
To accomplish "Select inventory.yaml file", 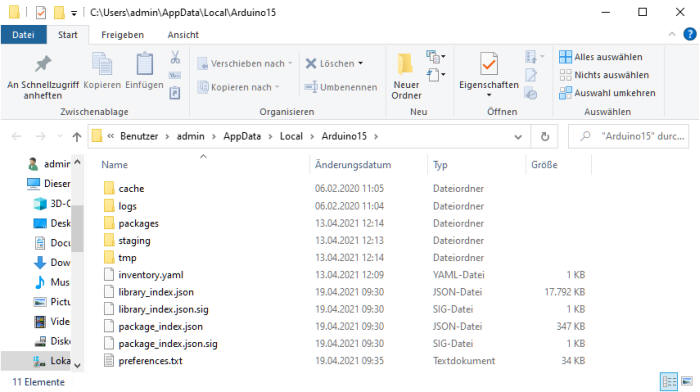I will coord(151,275).
